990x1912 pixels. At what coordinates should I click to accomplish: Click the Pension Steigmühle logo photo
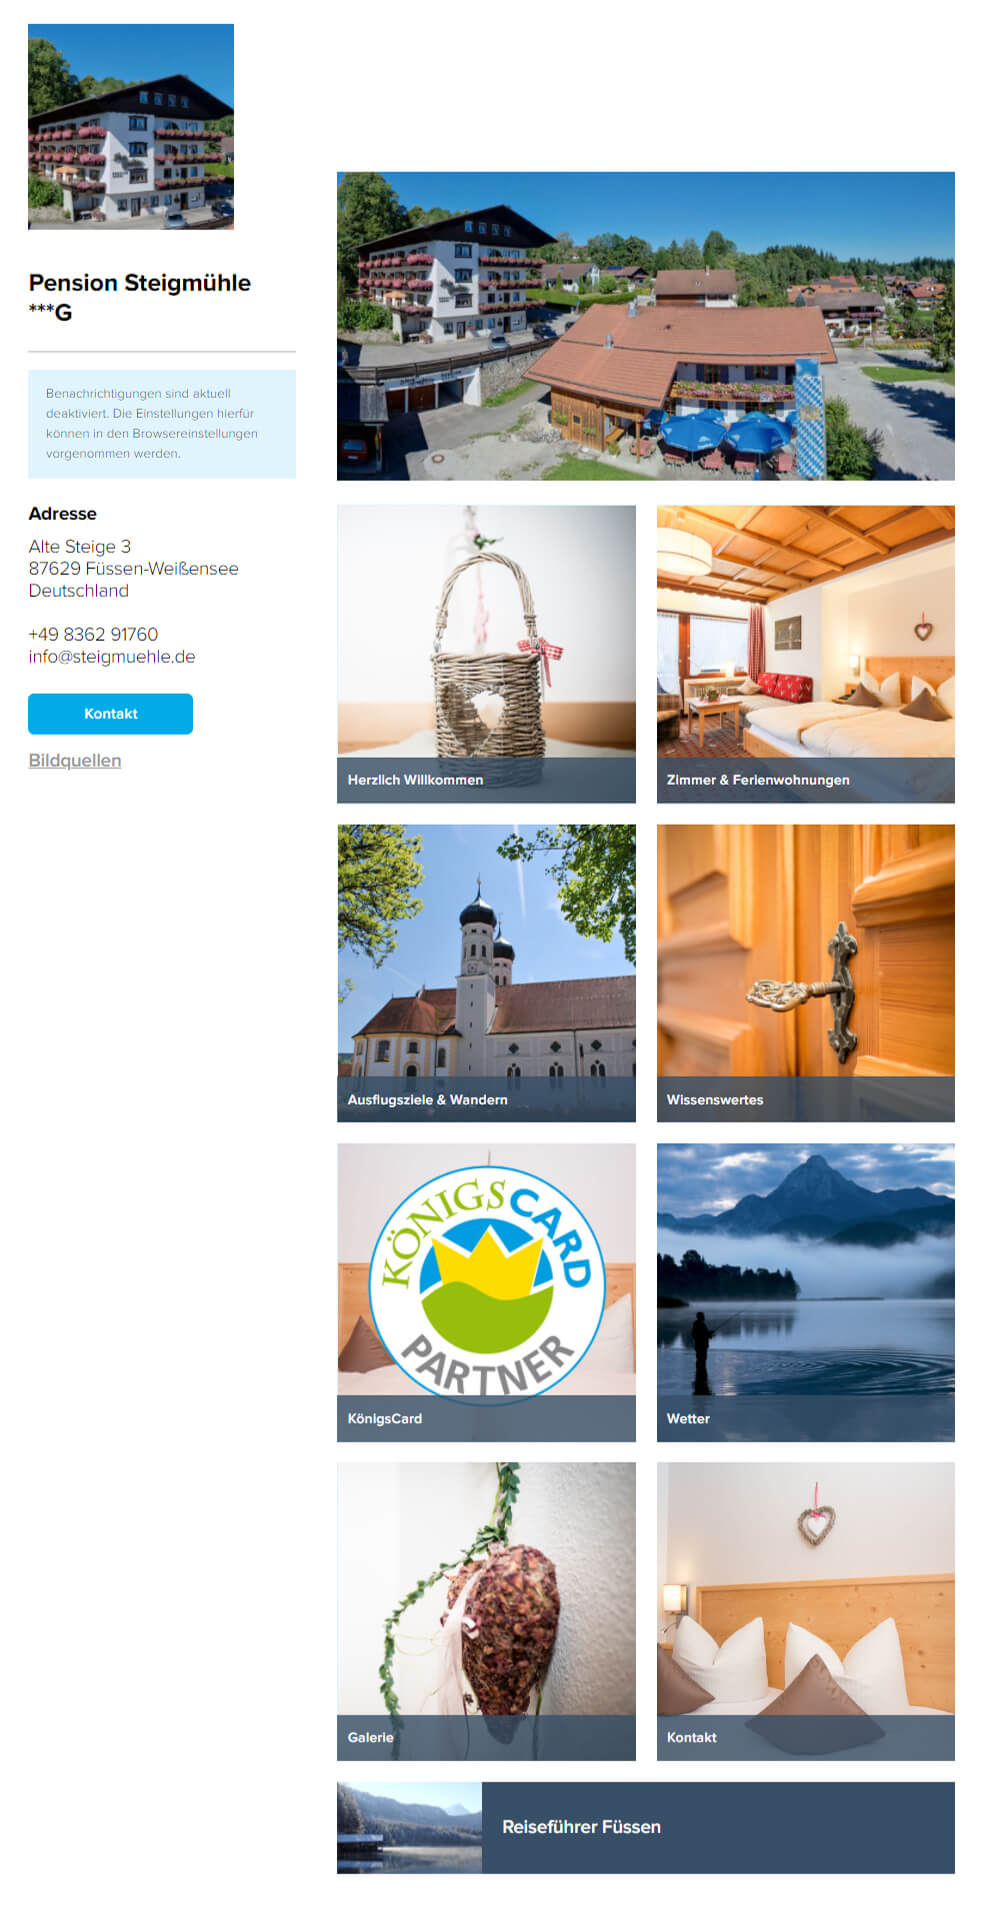tap(131, 127)
